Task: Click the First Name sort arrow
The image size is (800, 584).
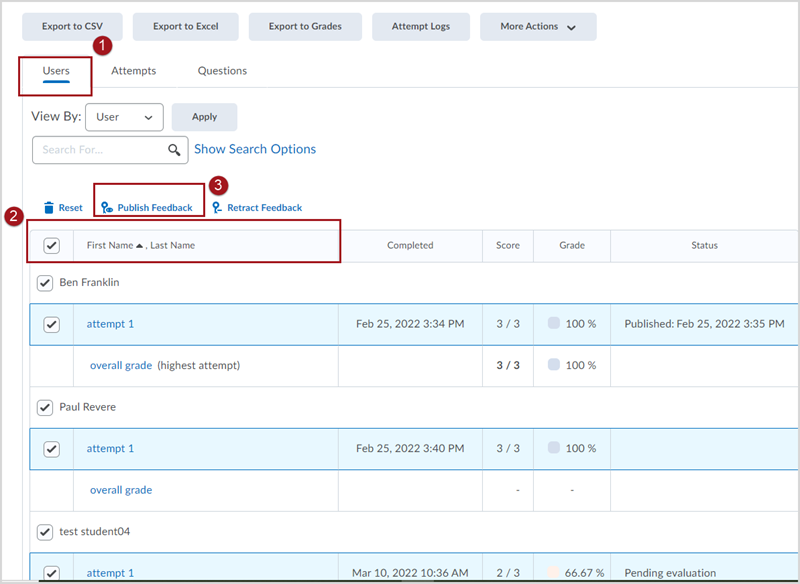Action: [x=139, y=245]
